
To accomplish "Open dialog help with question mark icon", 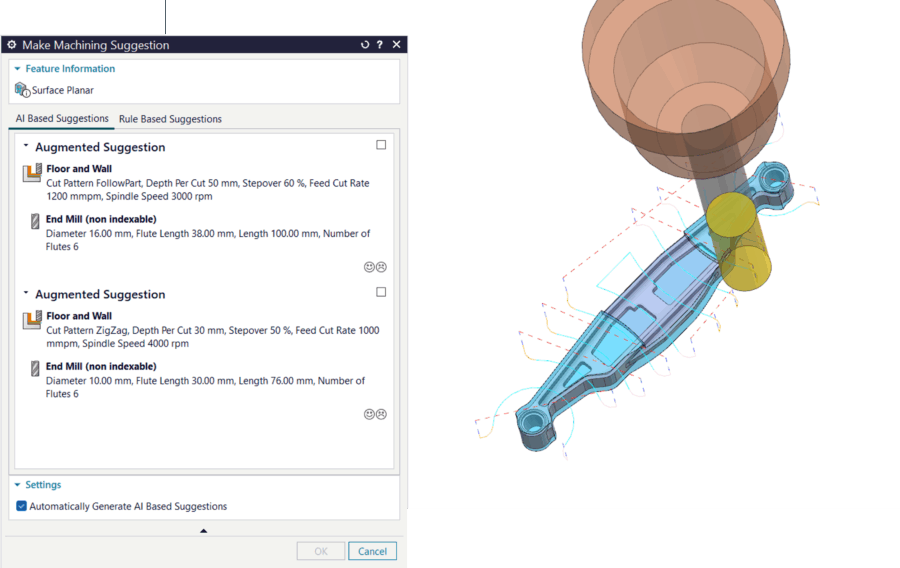I will tap(380, 45).
